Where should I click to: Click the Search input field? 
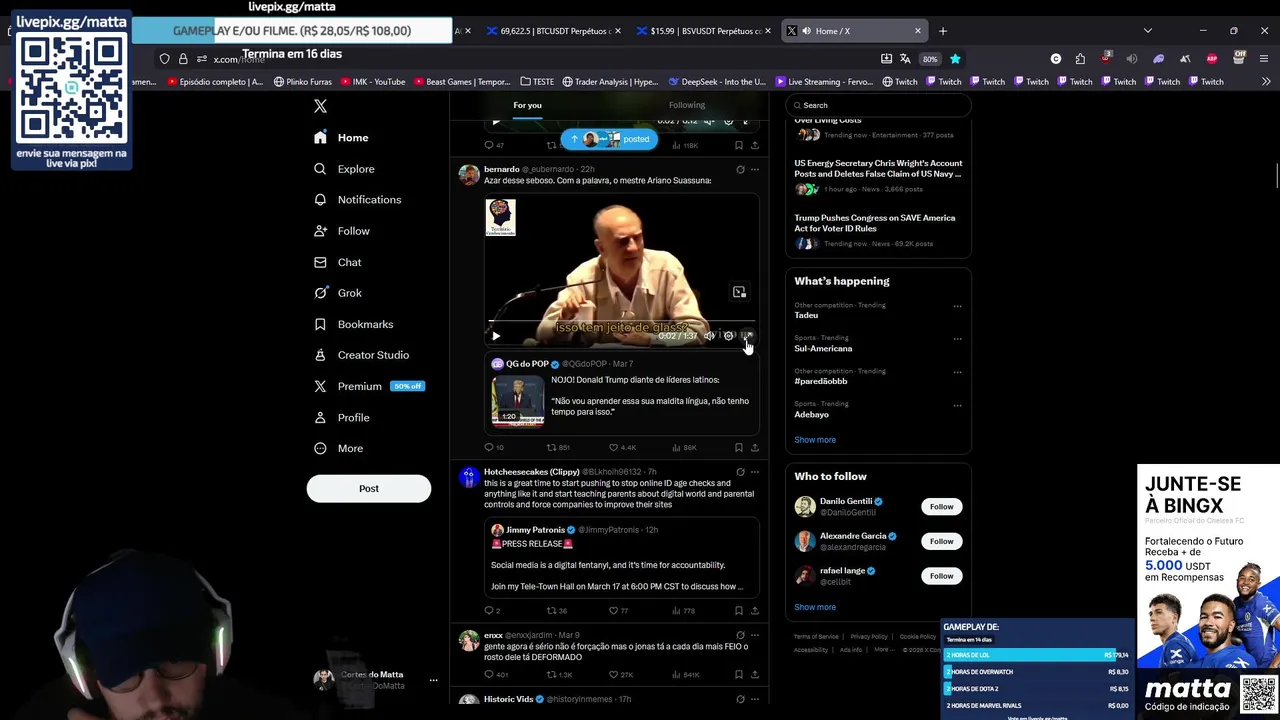[x=878, y=105]
